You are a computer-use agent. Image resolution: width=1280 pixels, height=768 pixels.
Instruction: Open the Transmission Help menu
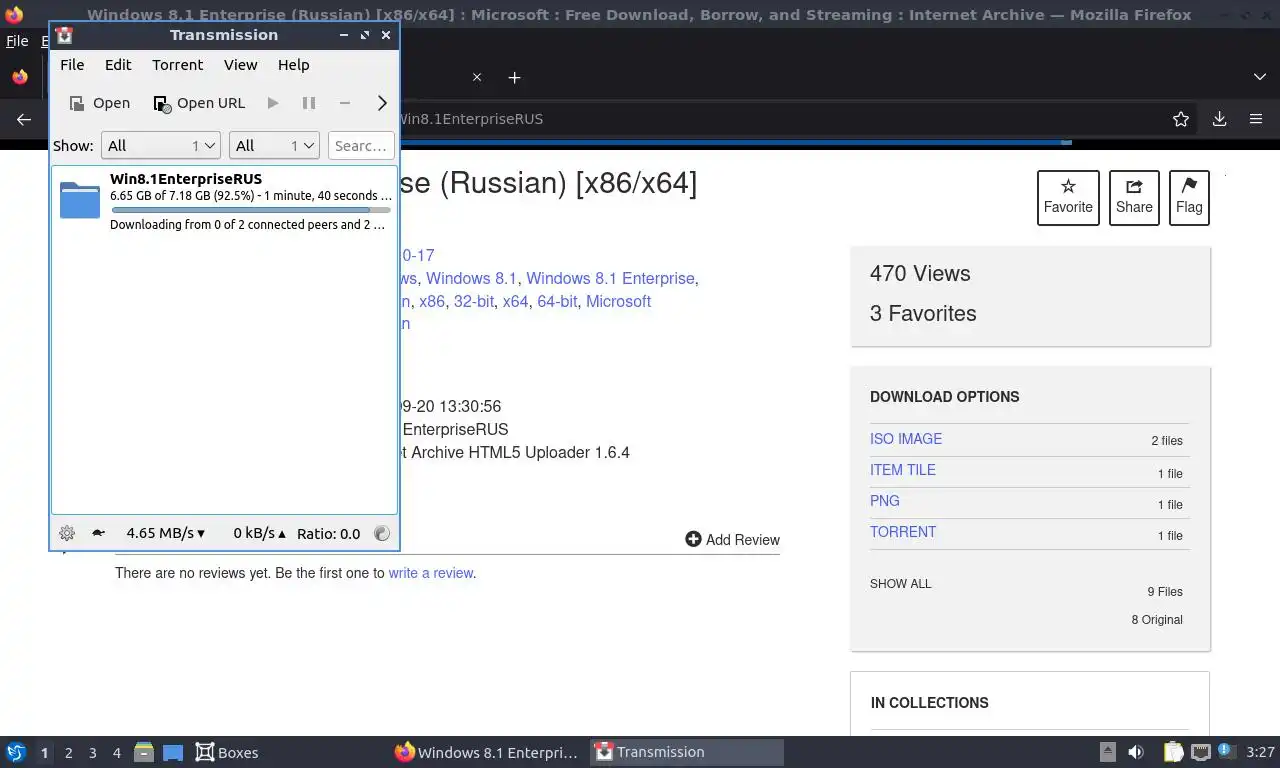293,65
